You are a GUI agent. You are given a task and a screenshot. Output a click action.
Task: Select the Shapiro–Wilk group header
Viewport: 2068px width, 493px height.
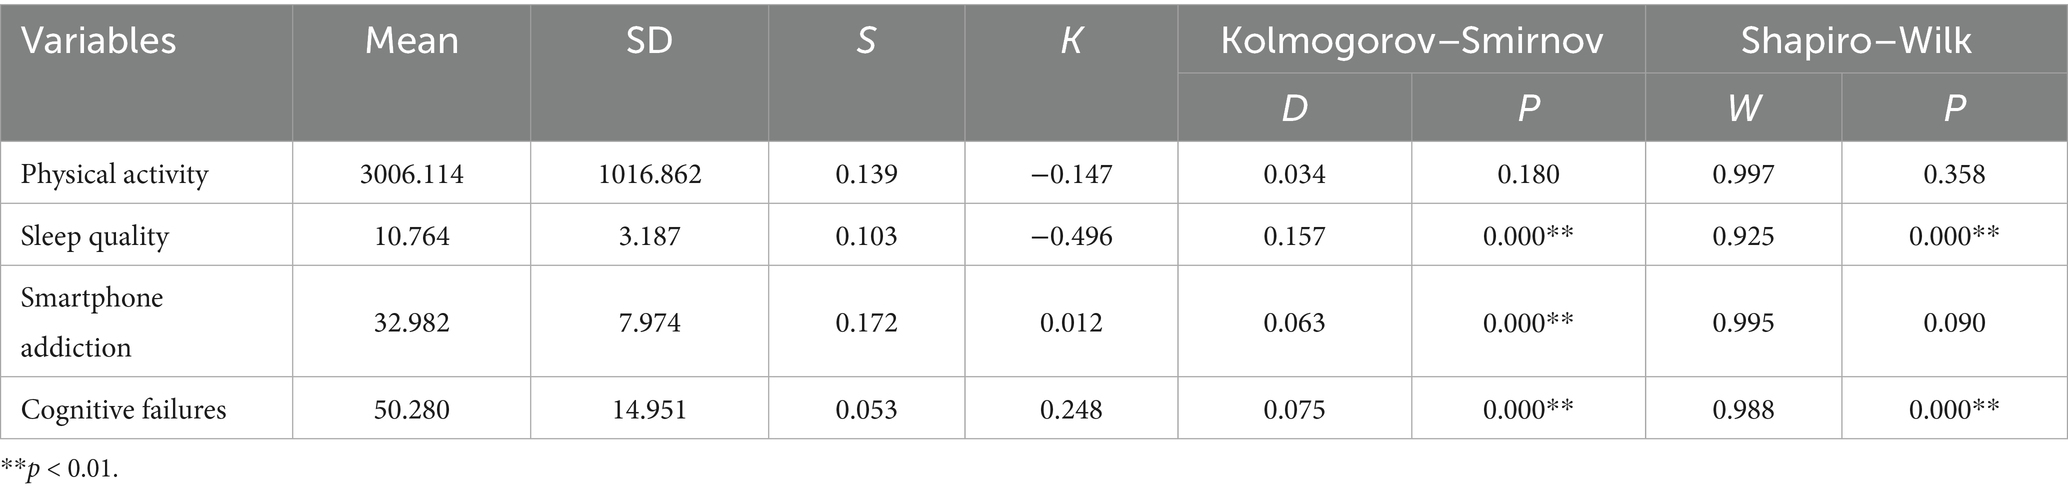coord(1856,41)
